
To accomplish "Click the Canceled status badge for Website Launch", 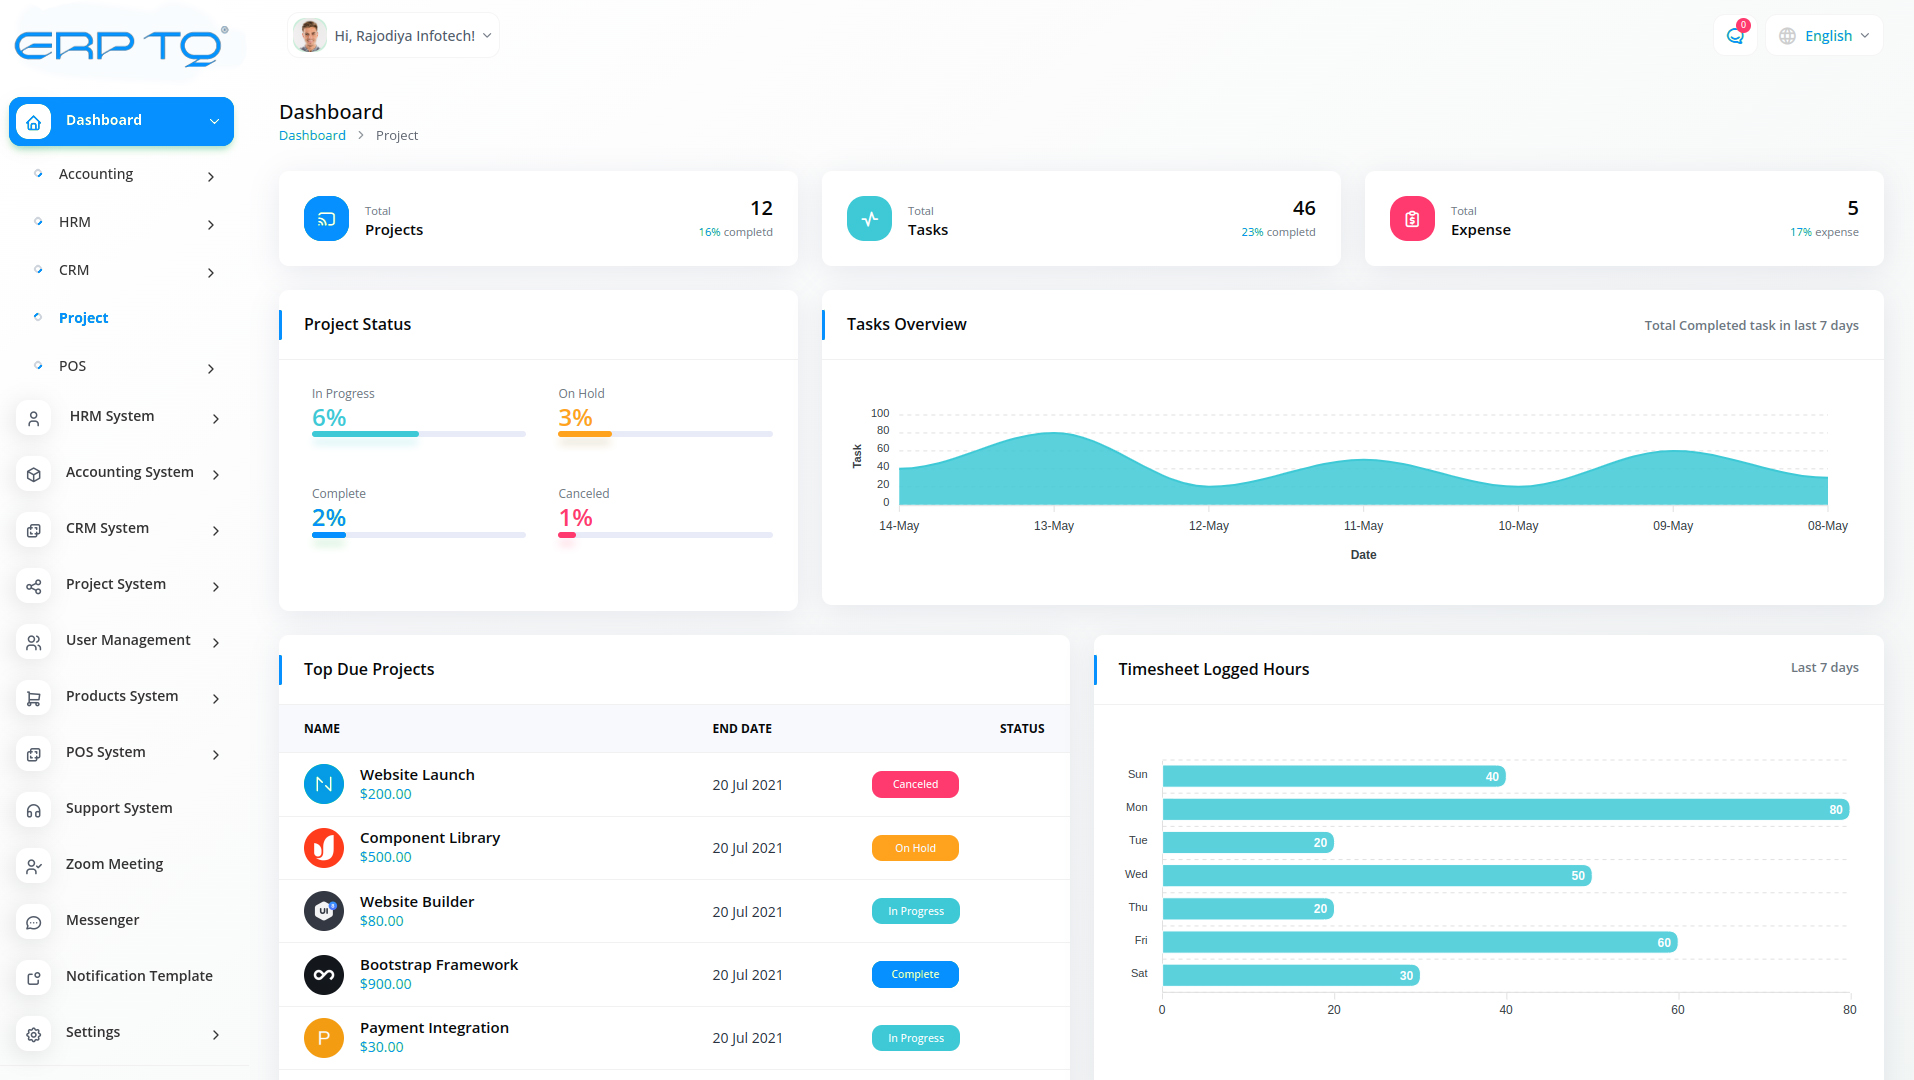I will pos(915,785).
